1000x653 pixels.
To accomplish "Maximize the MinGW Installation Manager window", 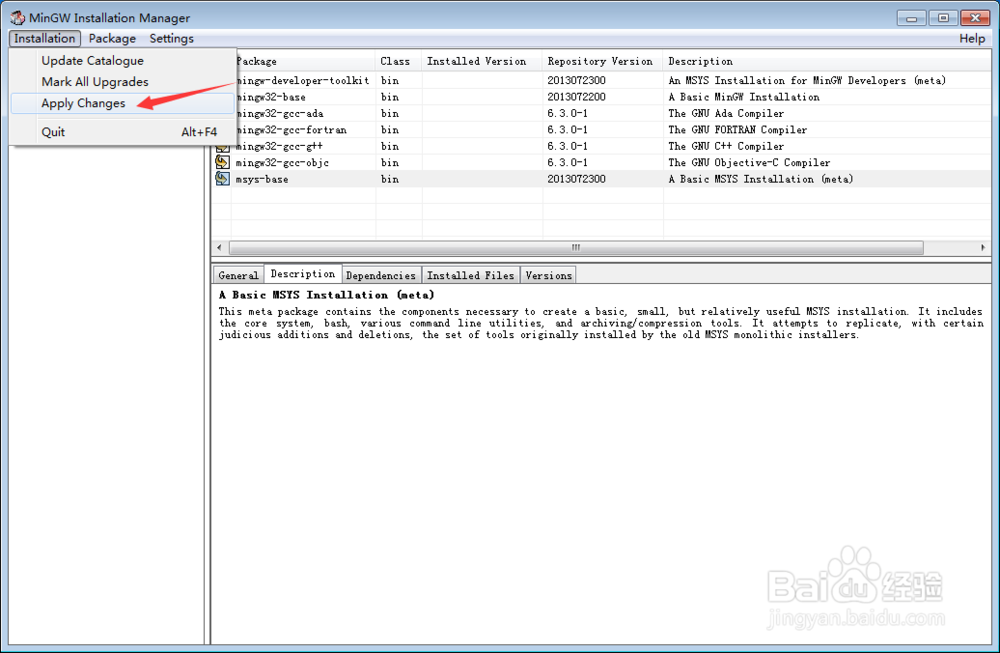I will [943, 18].
